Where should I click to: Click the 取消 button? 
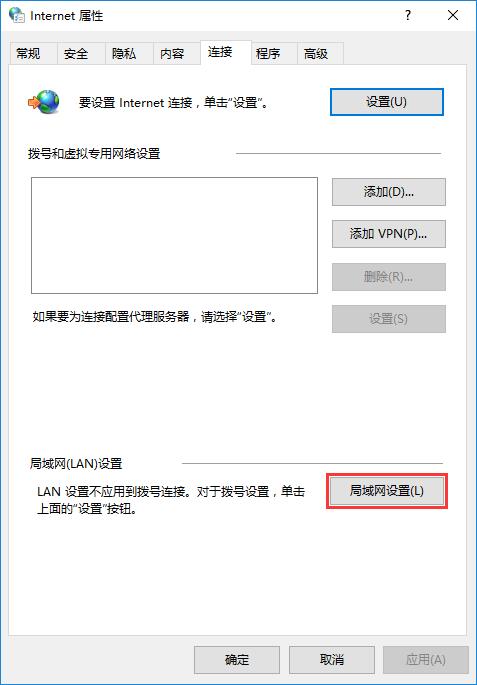click(332, 660)
